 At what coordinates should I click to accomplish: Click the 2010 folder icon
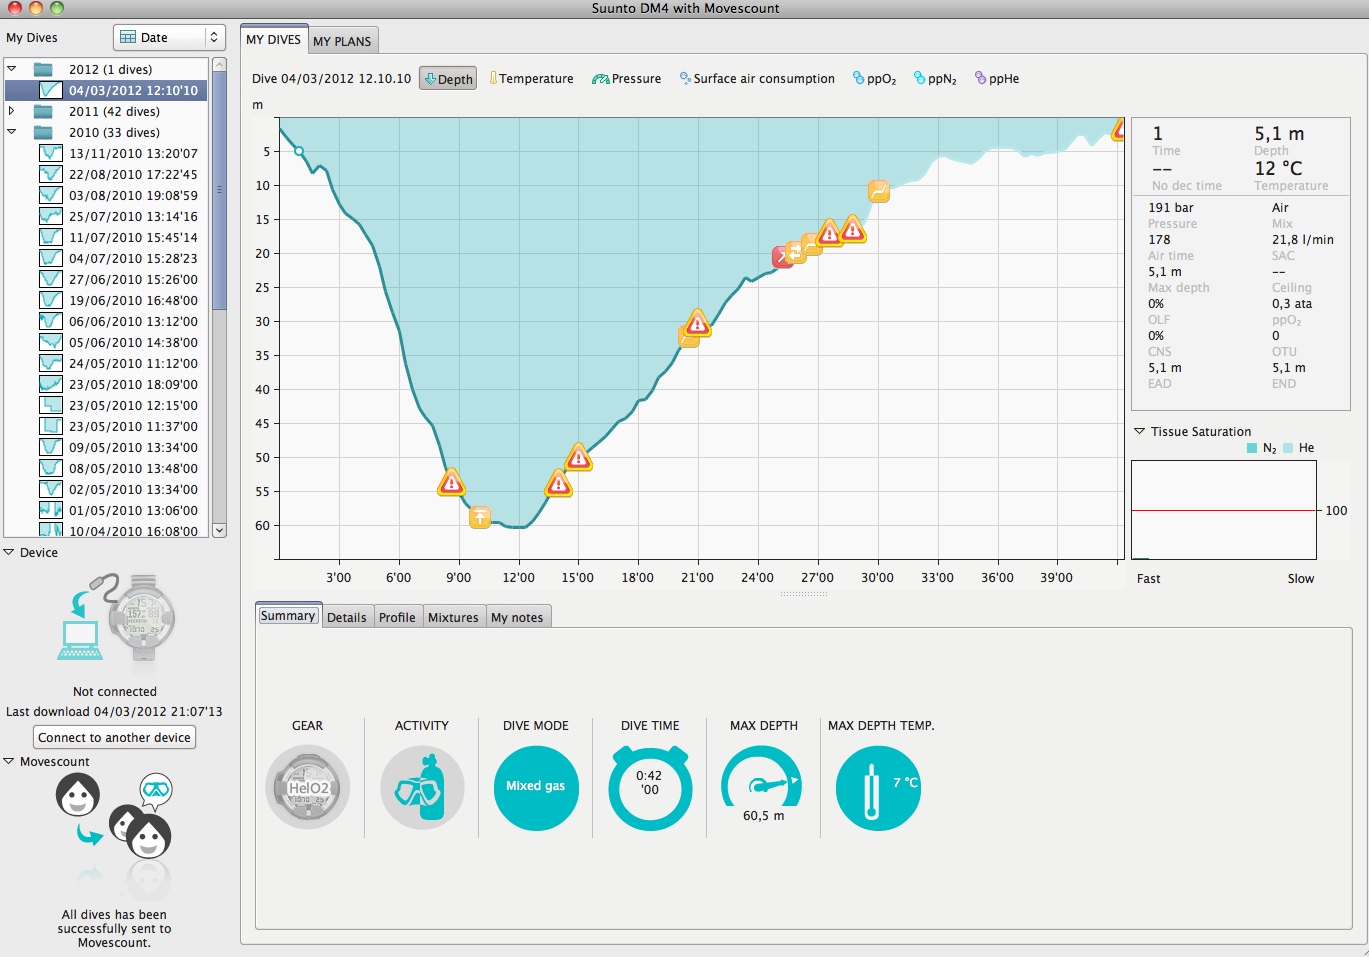[43, 132]
